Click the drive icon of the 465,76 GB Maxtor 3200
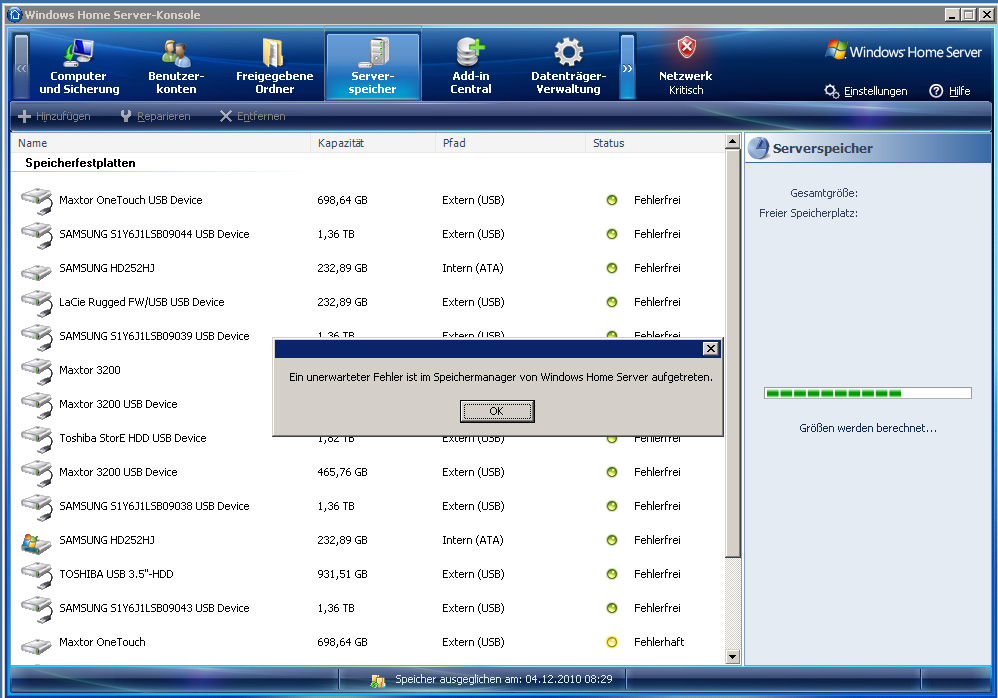The width and height of the screenshot is (998, 698). pos(37,473)
